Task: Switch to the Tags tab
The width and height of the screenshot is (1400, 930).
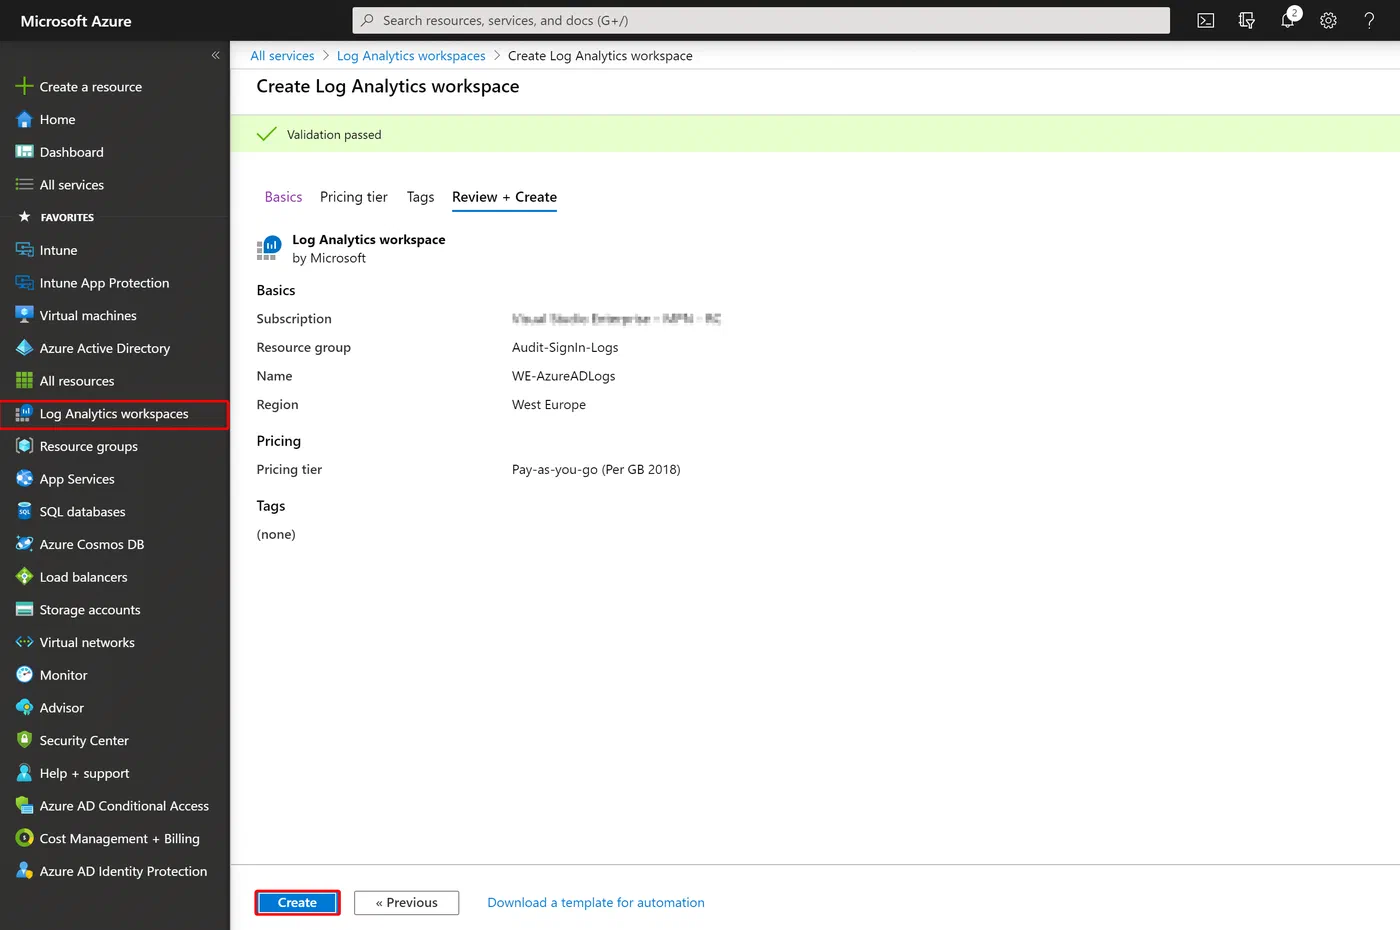Action: click(420, 197)
